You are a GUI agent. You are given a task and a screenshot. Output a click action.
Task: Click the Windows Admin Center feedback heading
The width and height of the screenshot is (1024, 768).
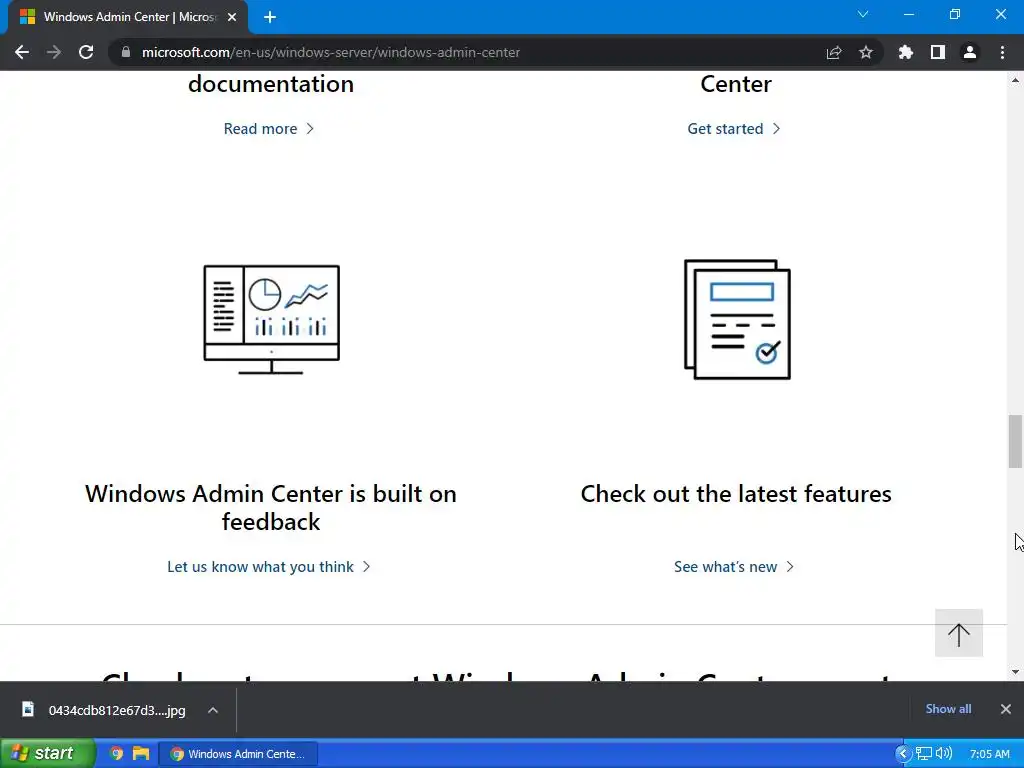[270, 507]
